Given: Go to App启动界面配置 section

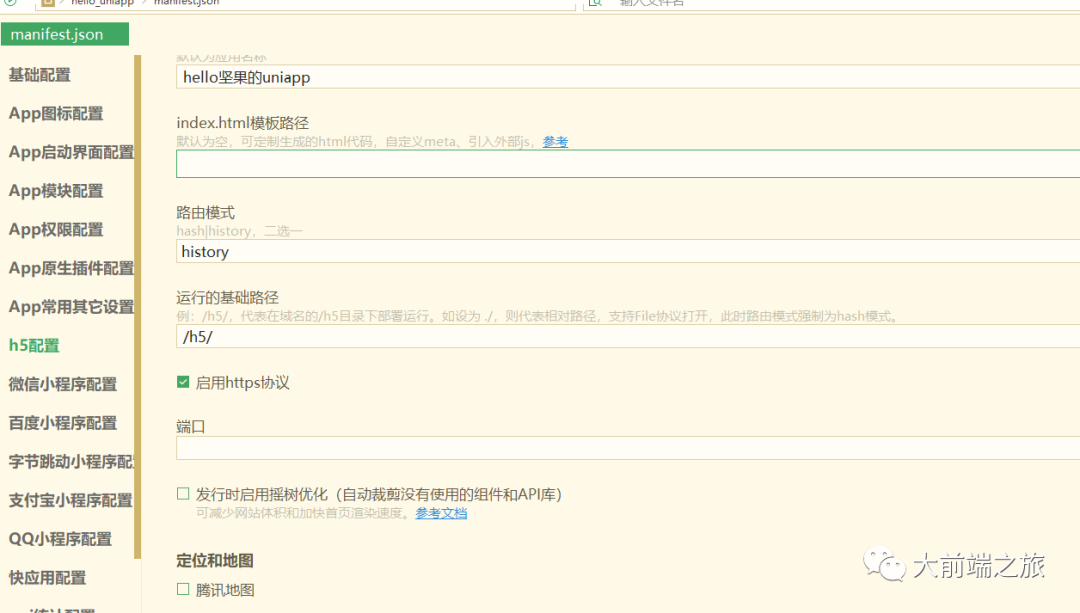Looking at the screenshot, I should coord(70,153).
